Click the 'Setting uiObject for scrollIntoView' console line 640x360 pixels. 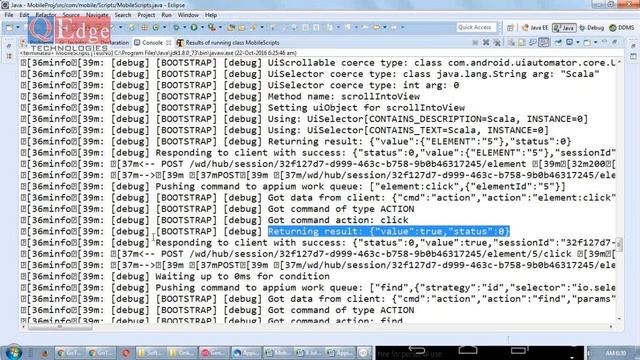click(366, 108)
